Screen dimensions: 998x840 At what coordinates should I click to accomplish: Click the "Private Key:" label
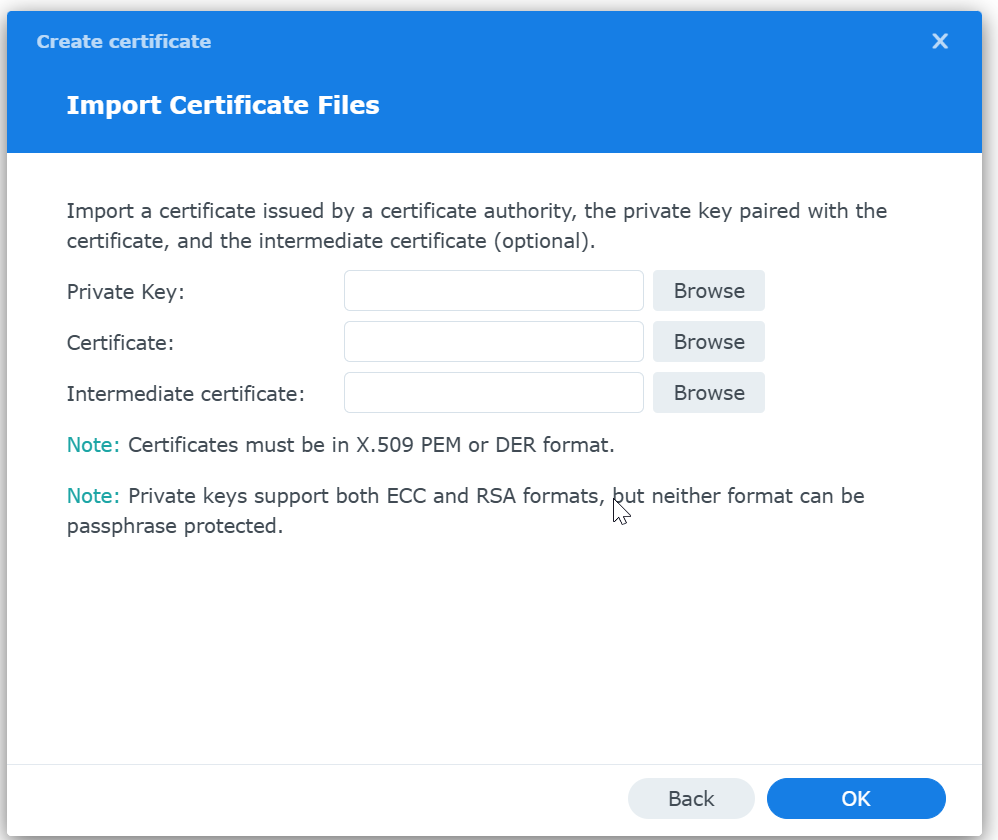click(126, 292)
